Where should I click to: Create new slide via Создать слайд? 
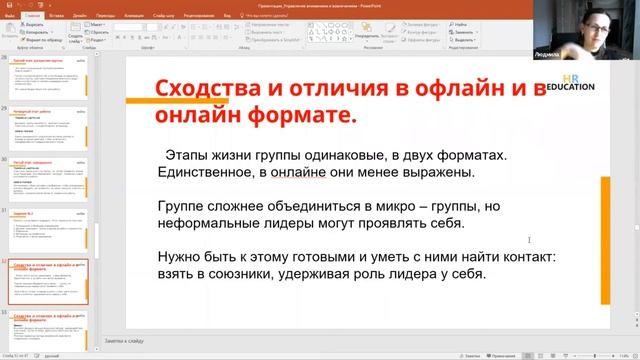pyautogui.click(x=75, y=33)
